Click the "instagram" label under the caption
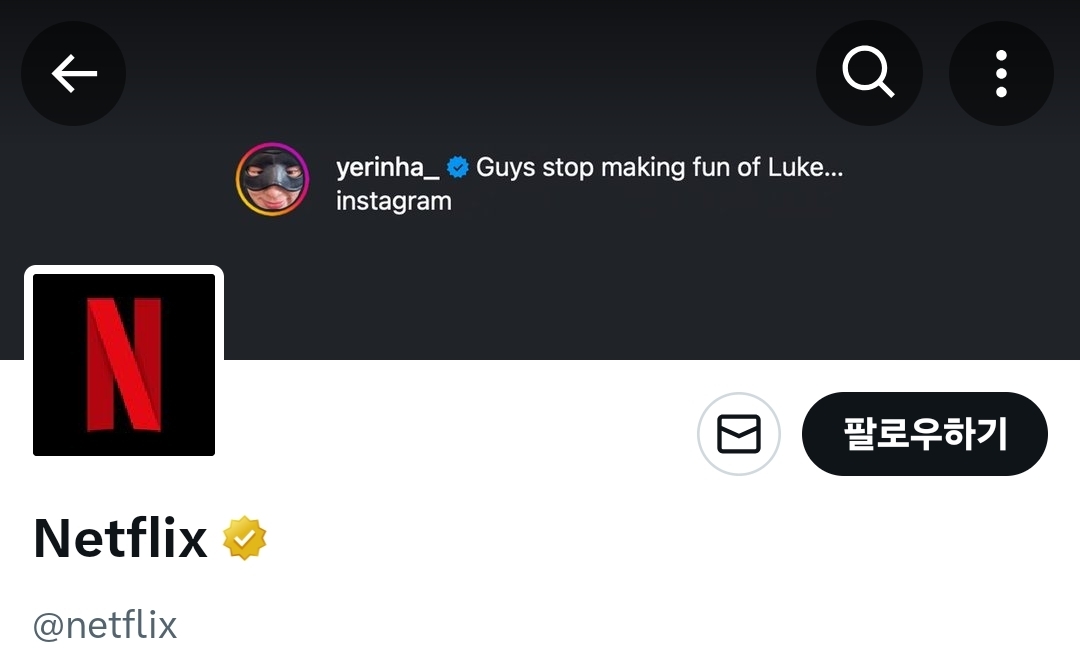Screen dimensions: 1080x648 point(394,201)
